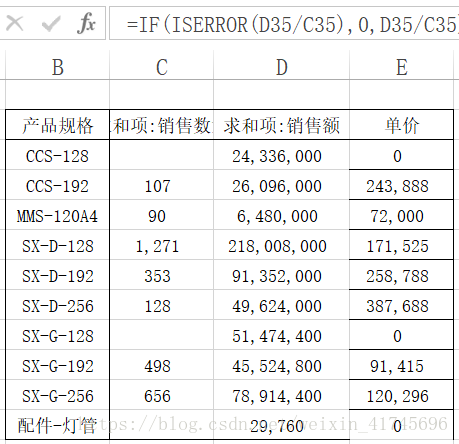This screenshot has height=444, width=459.
Task: Select cell SX-D-256
Action: (x=57, y=305)
